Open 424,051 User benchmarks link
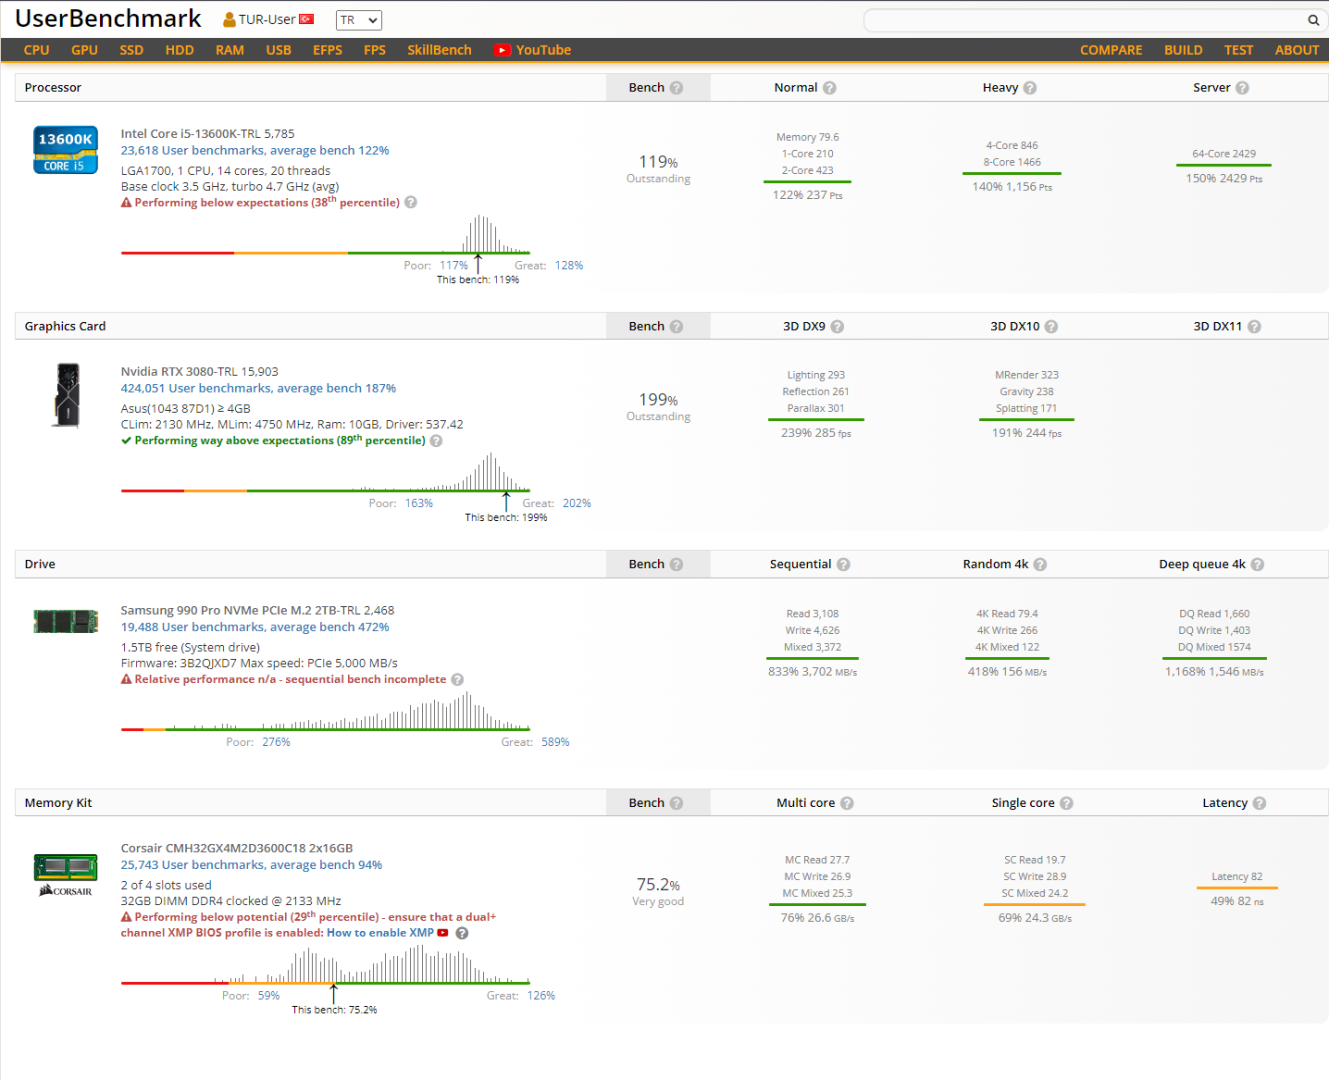Image resolution: width=1329 pixels, height=1080 pixels. [x=258, y=389]
